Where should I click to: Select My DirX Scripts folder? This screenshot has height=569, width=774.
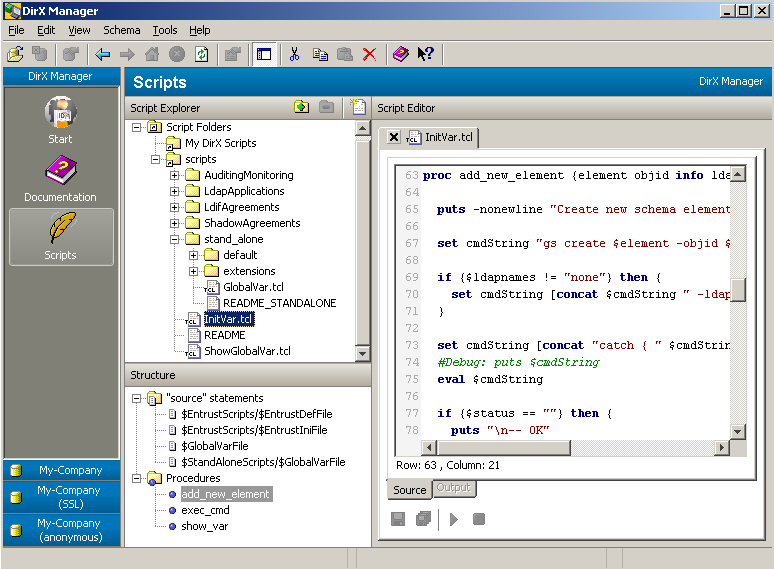click(x=221, y=143)
